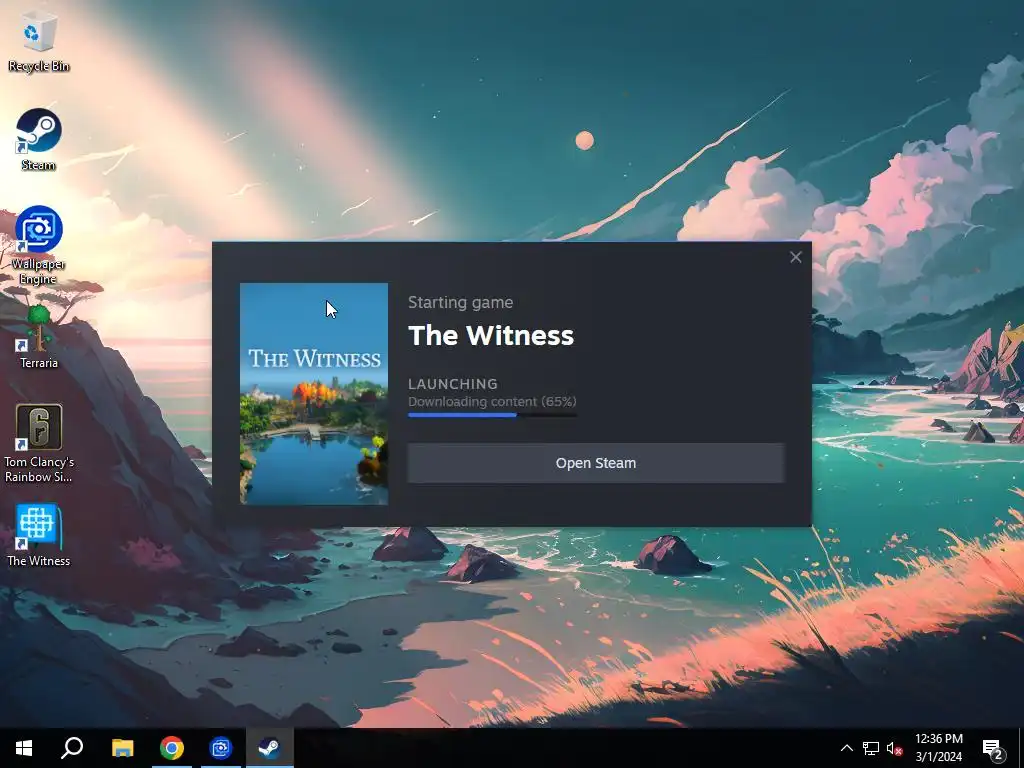
Task: Select the Wallpaper Engine desktop shortcut
Action: (x=39, y=245)
